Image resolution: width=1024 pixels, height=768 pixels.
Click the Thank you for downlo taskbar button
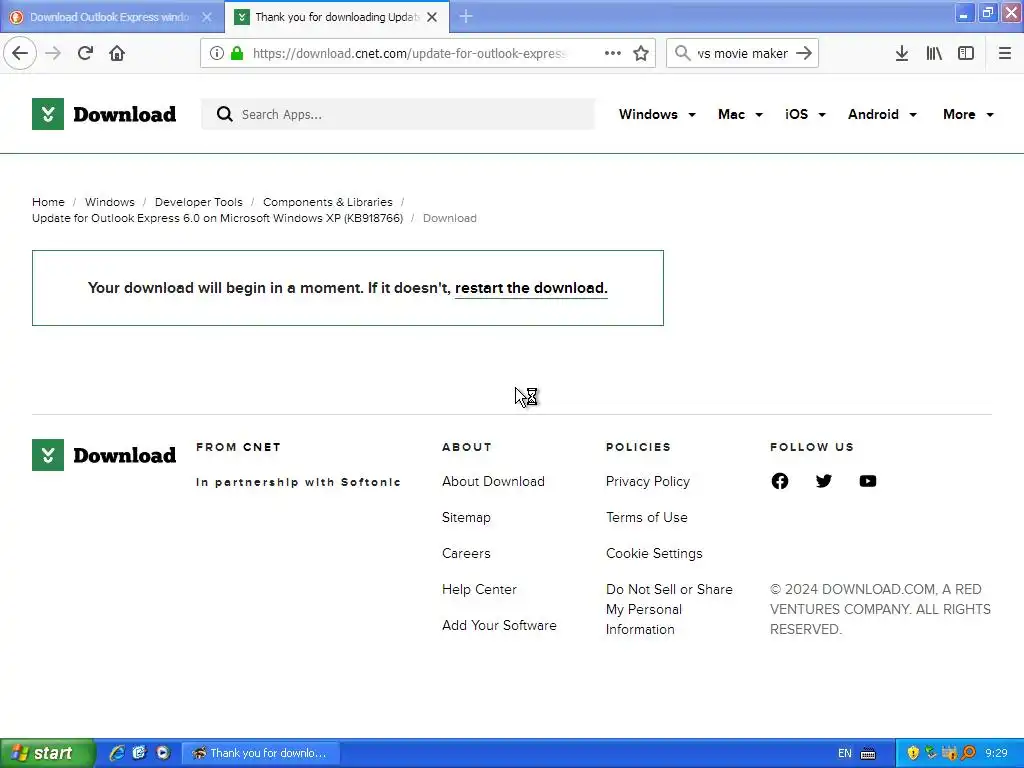260,753
